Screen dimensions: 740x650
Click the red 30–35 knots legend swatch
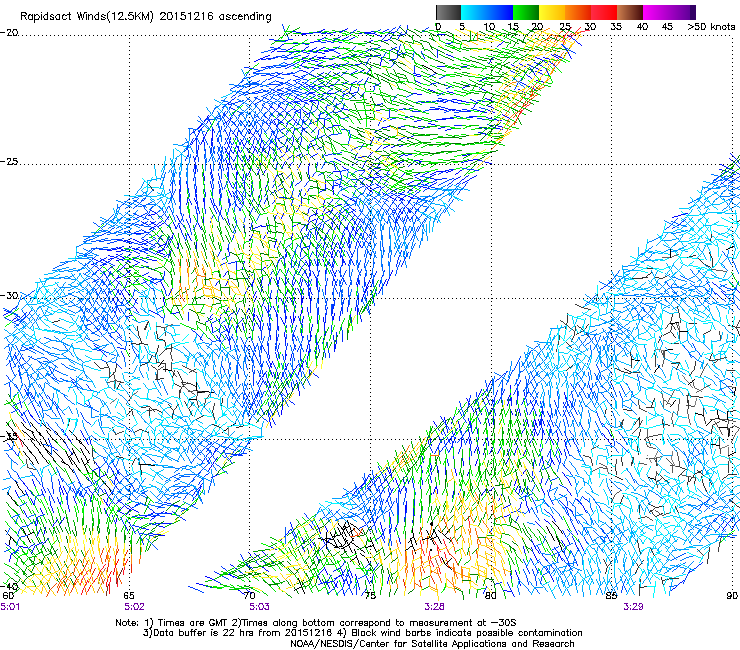604,12
